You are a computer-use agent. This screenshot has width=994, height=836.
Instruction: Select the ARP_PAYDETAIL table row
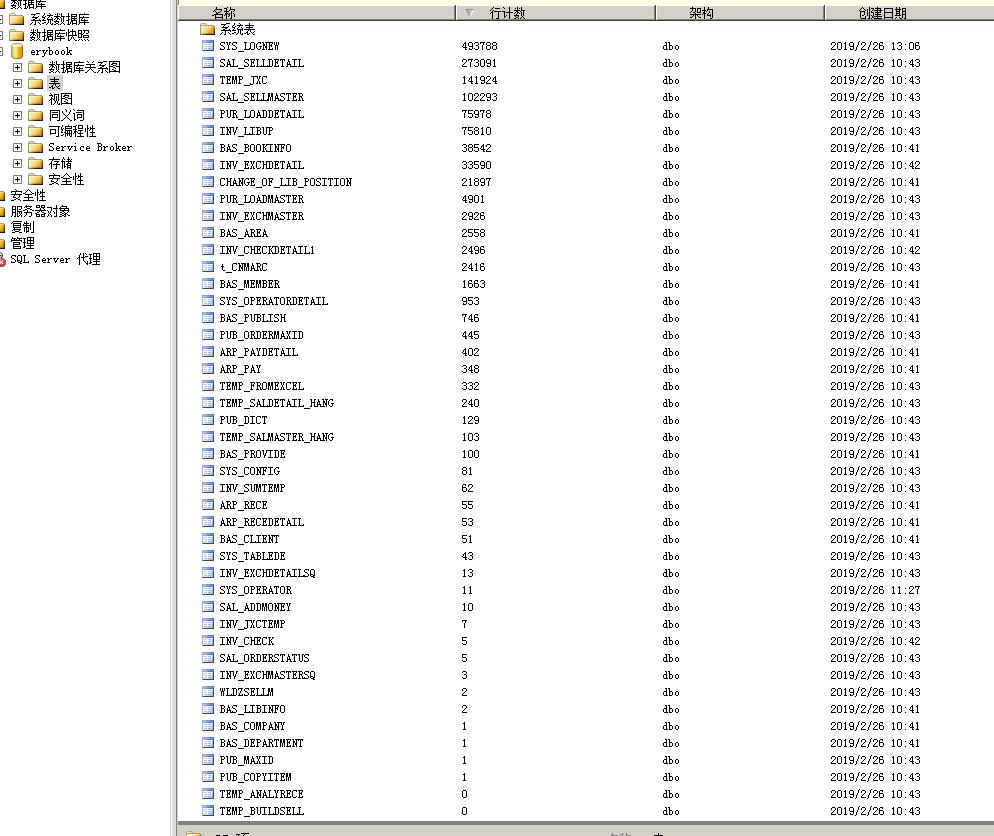[x=259, y=352]
